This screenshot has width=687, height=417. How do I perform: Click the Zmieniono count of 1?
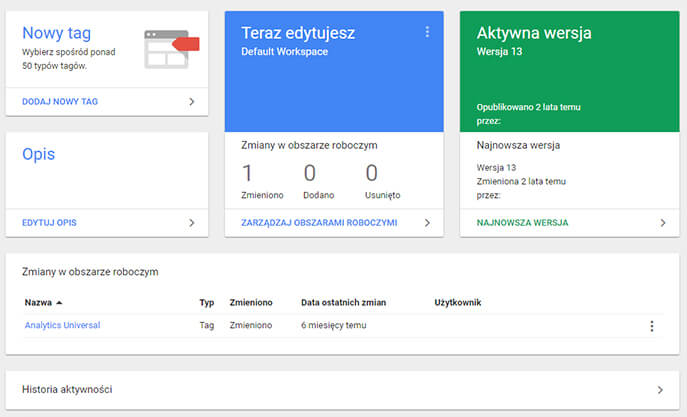(247, 173)
